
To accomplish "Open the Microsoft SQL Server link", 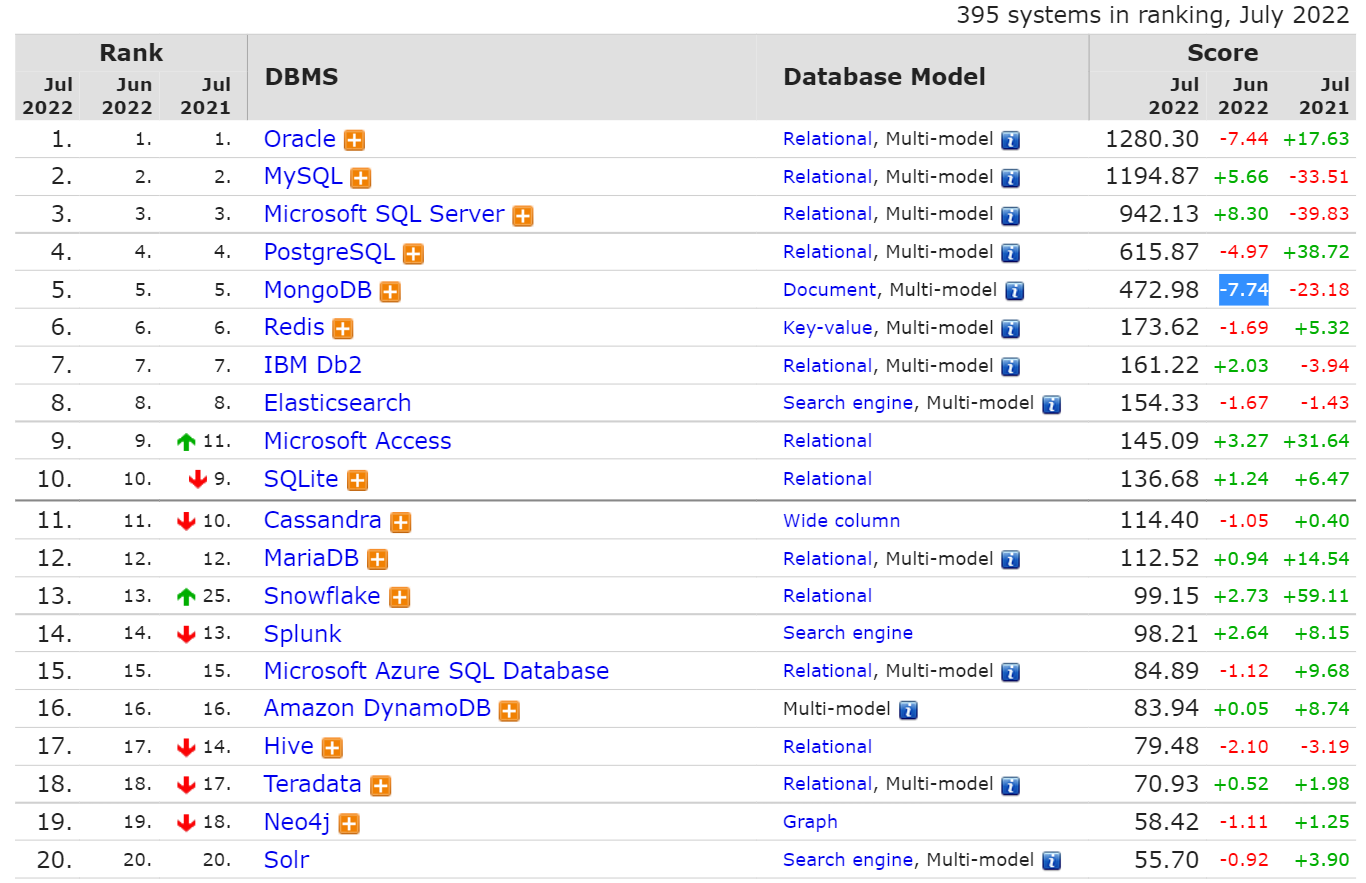I will pyautogui.click(x=384, y=214).
